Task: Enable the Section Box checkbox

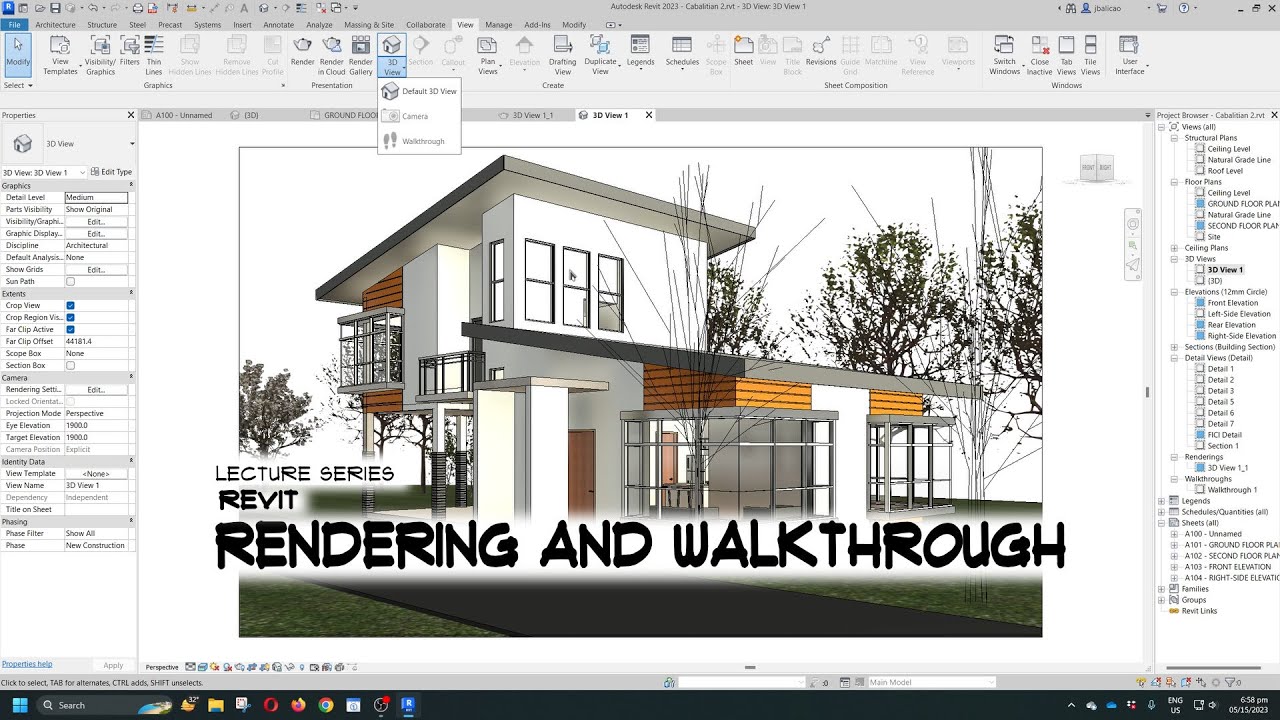Action: tap(70, 365)
